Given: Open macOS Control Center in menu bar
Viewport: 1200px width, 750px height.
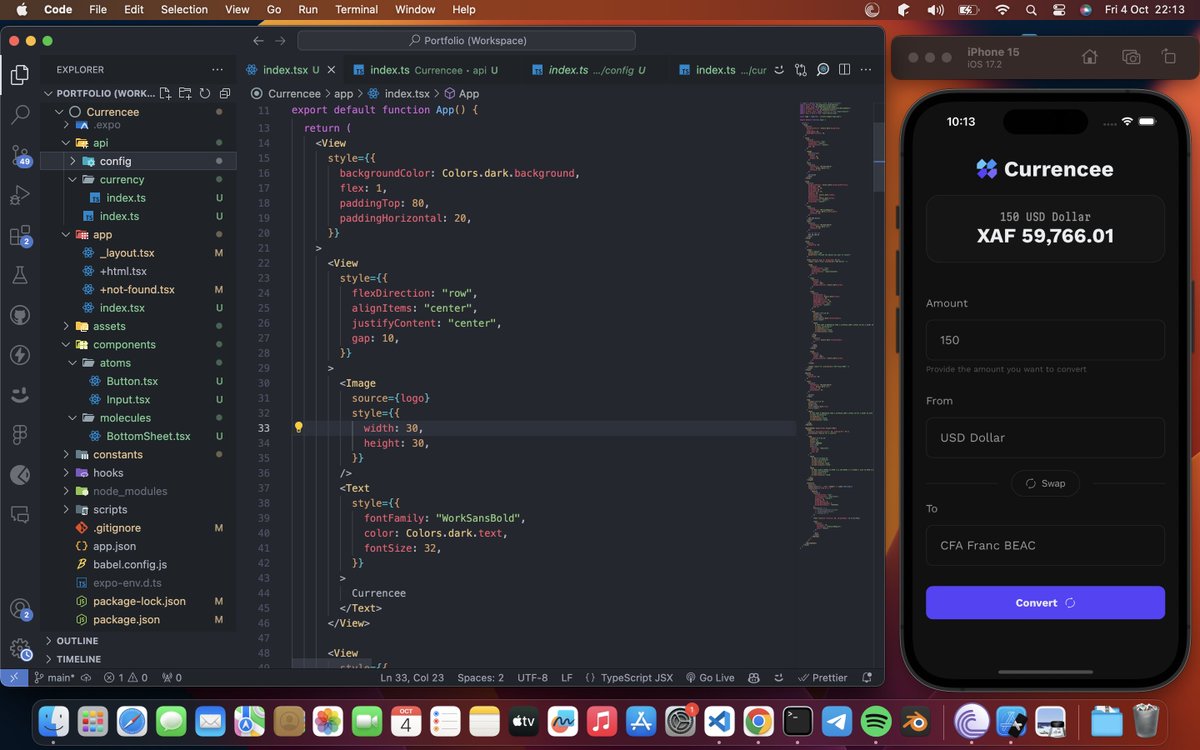Looking at the screenshot, I should click(x=1059, y=10).
